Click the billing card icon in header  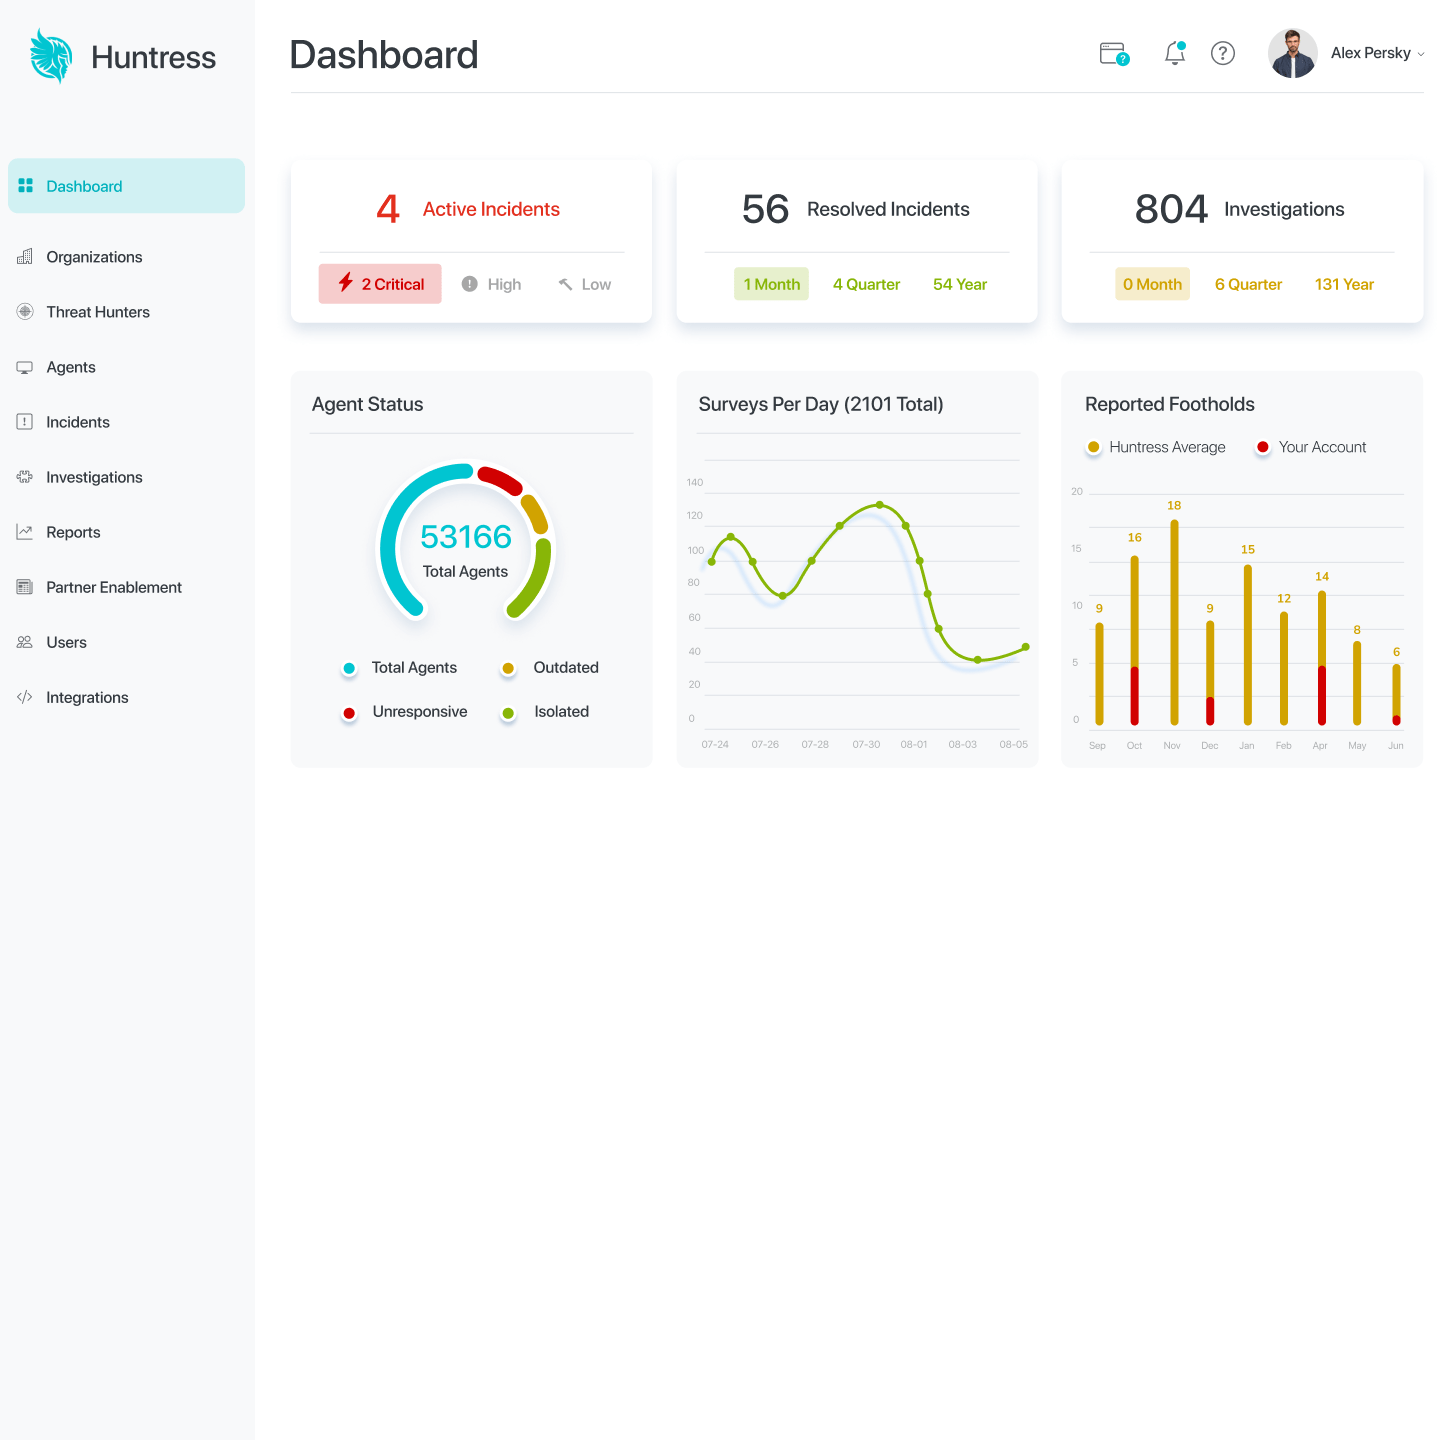(1114, 53)
